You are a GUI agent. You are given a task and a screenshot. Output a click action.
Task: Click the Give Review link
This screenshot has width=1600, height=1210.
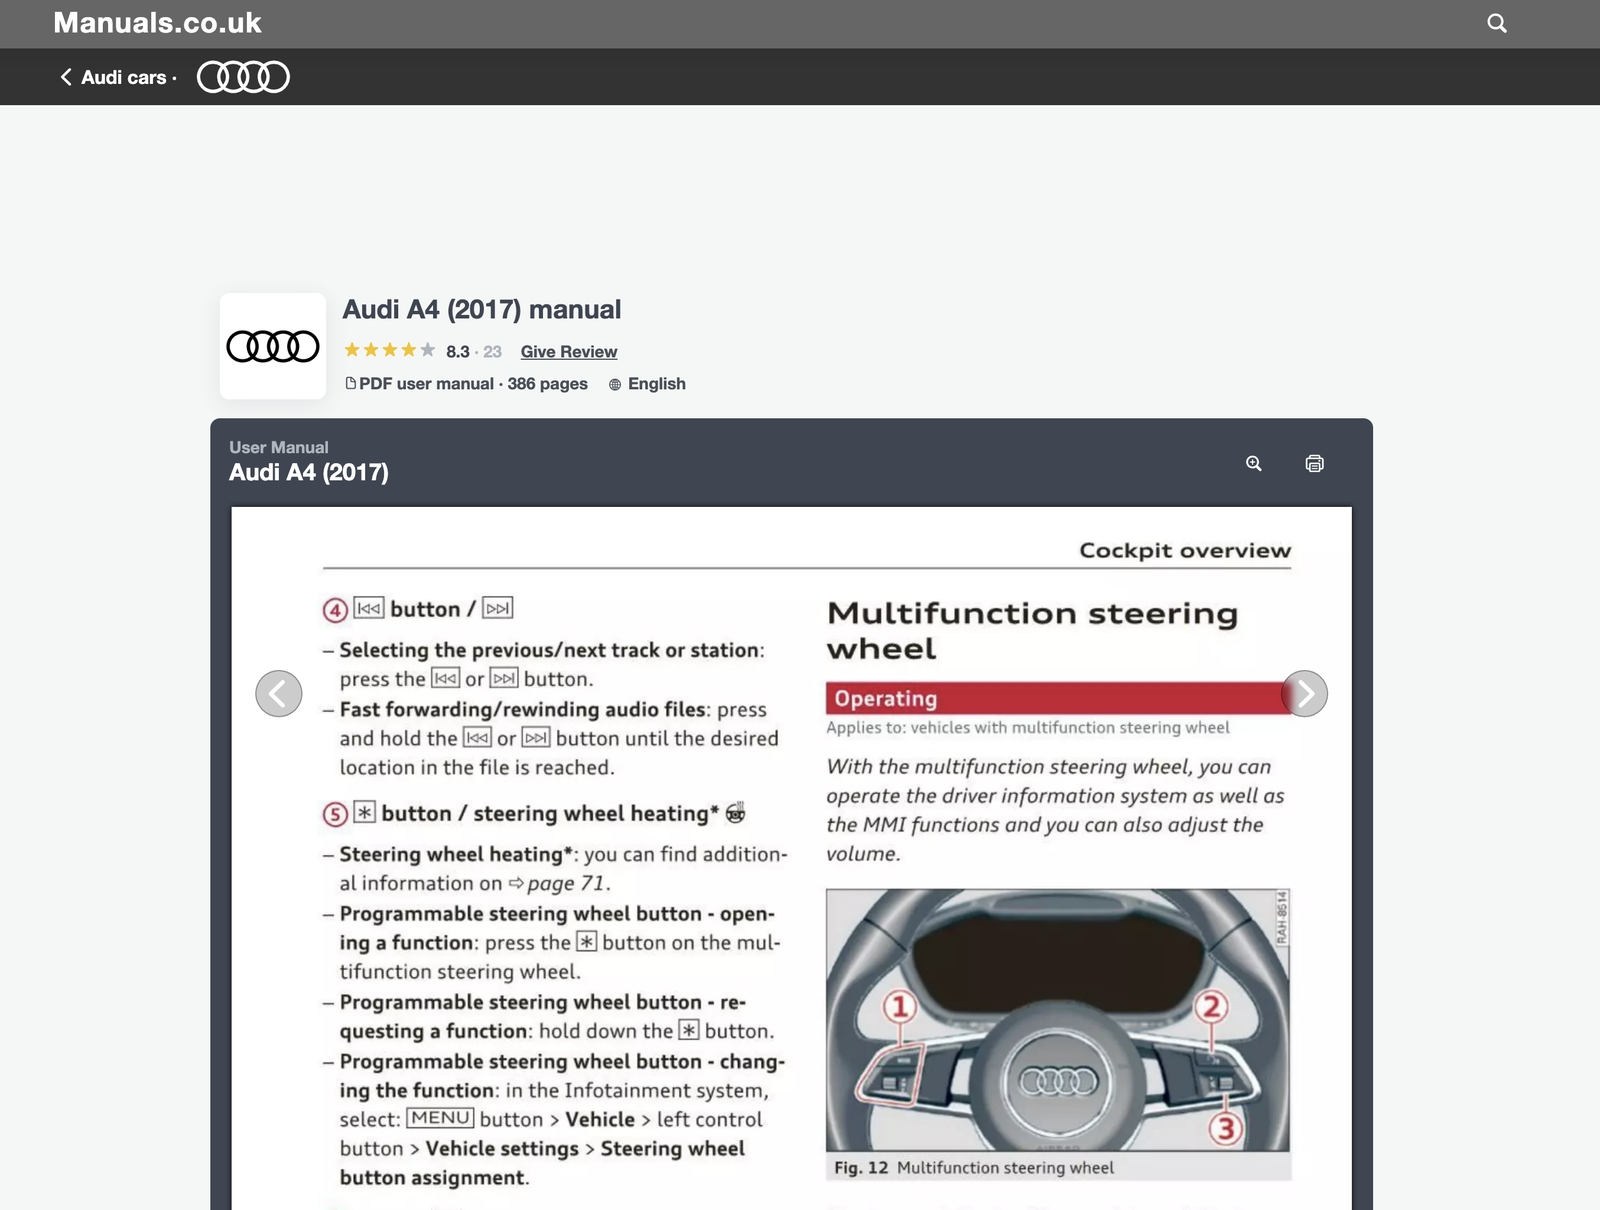569,352
